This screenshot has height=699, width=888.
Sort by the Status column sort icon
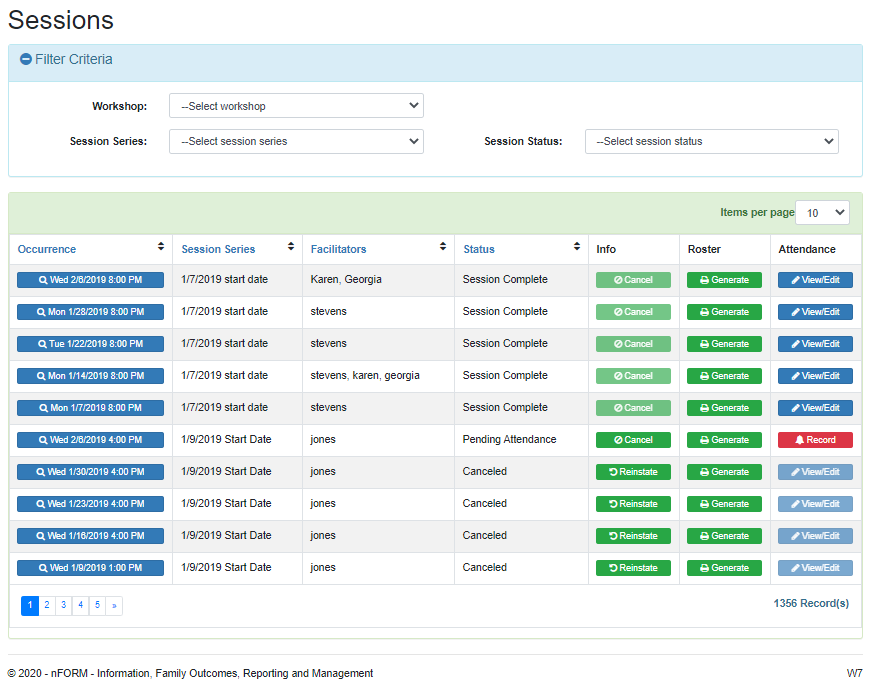(577, 247)
